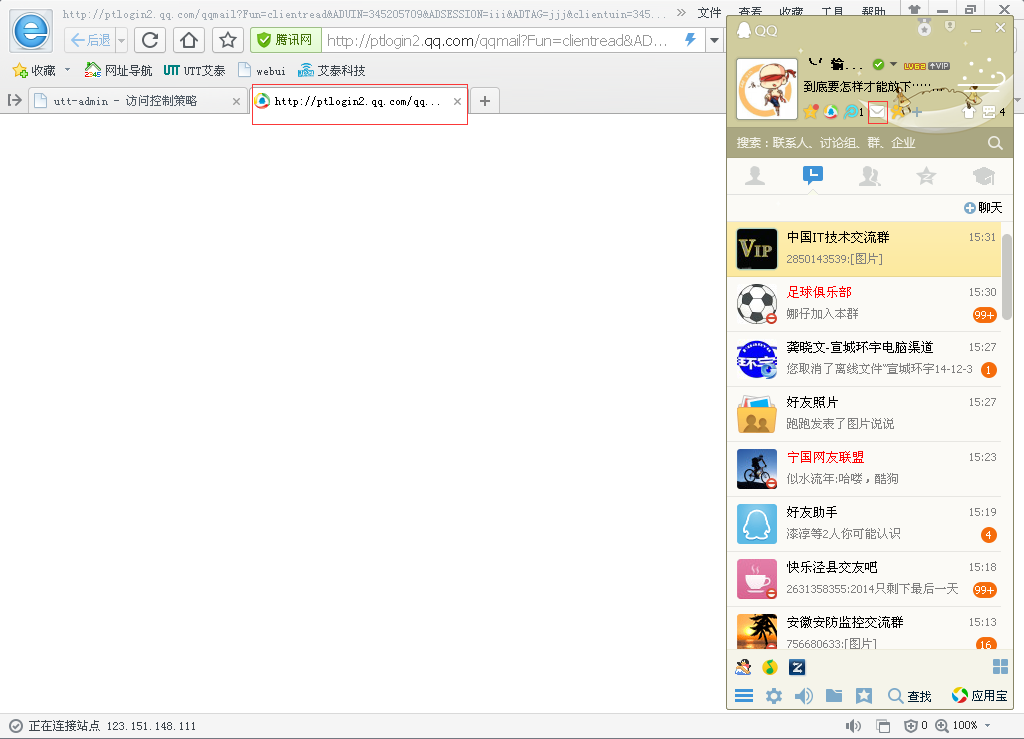Viewport: 1024px width, 739px height.
Task: Switch to the QQ Groups tab
Action: (x=869, y=176)
